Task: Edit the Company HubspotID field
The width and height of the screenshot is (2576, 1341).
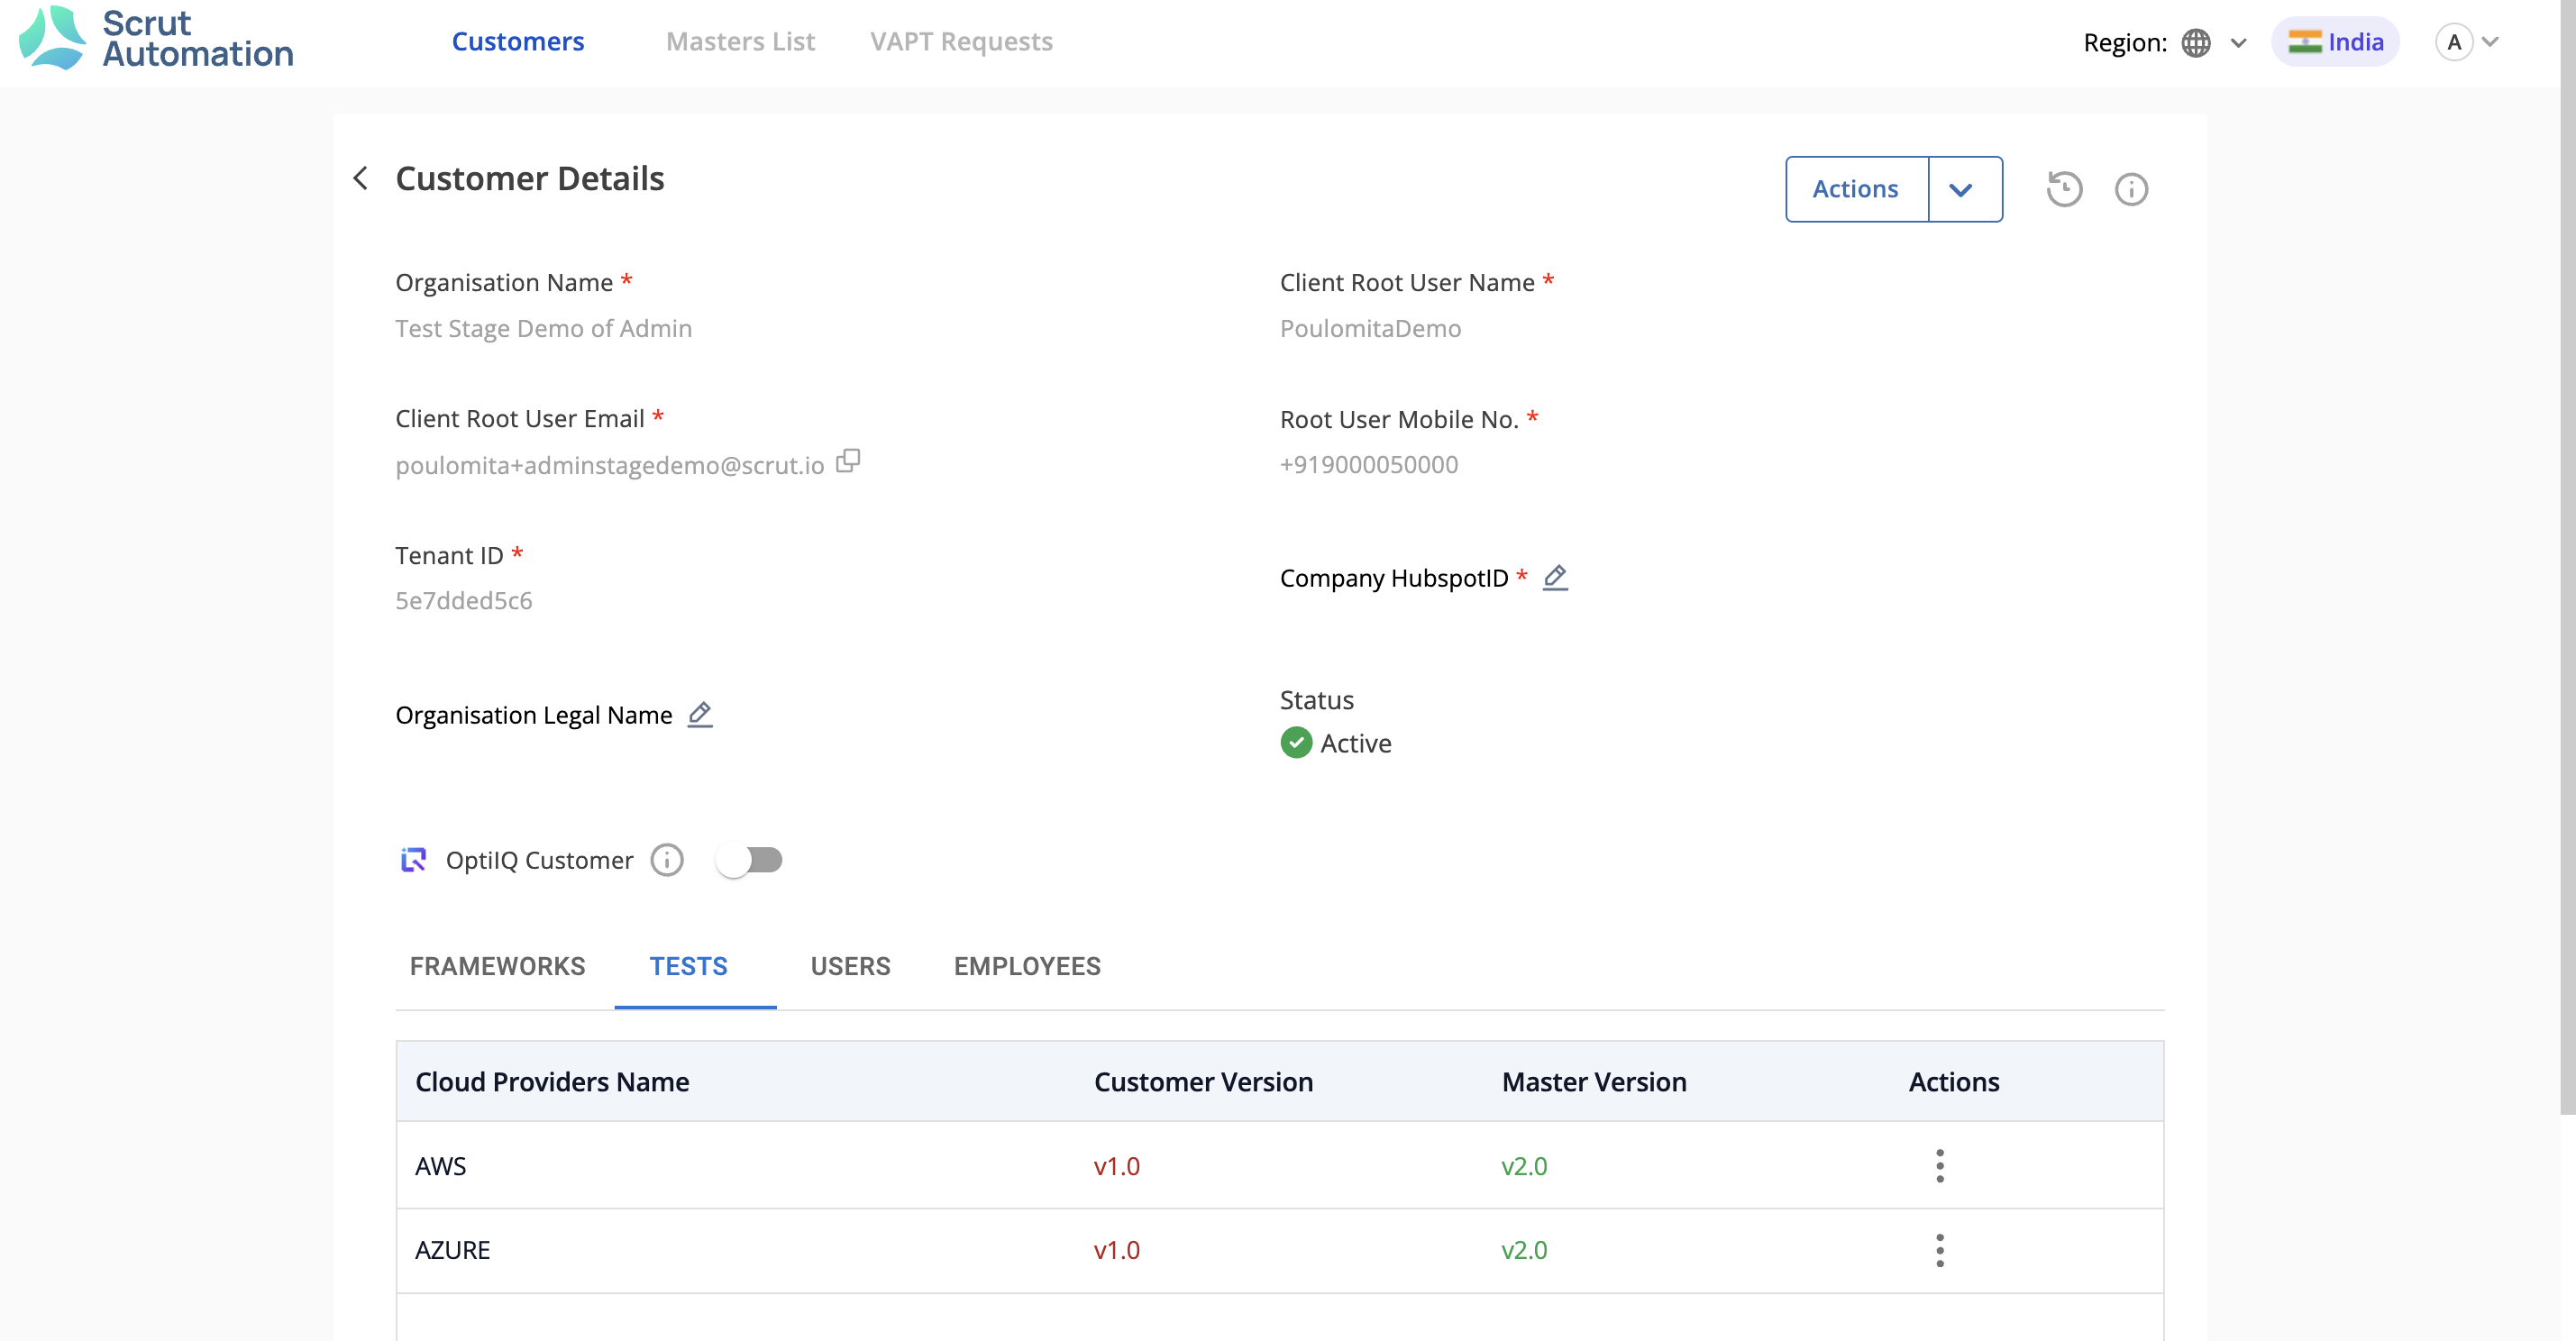Action: coord(1555,577)
